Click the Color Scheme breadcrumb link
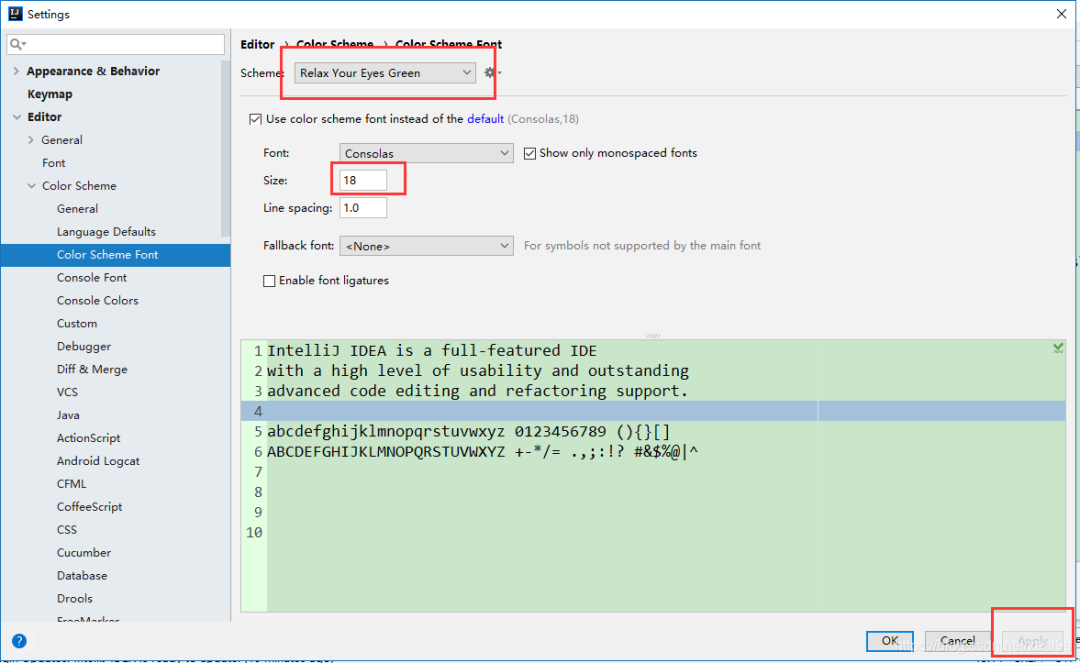The image size is (1080, 663). click(335, 44)
